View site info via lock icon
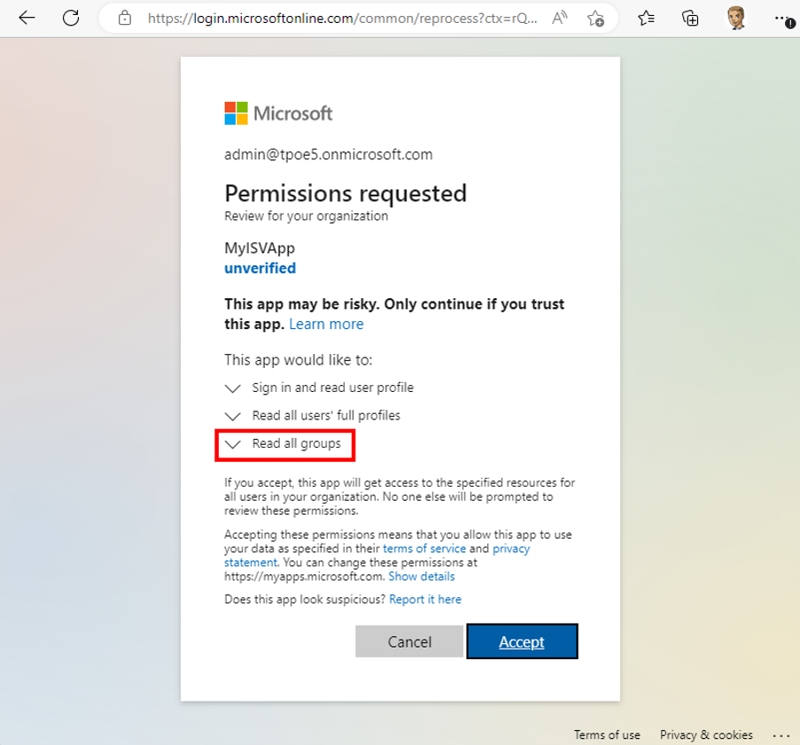Viewport: 800px width, 745px height. pos(125,18)
